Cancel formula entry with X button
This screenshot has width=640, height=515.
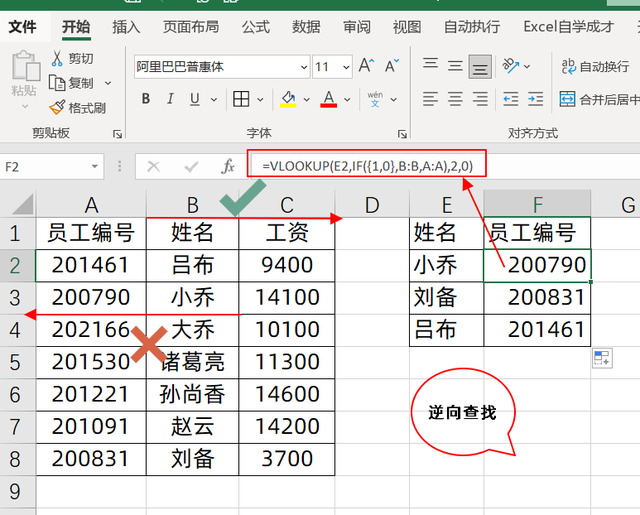coord(153,166)
